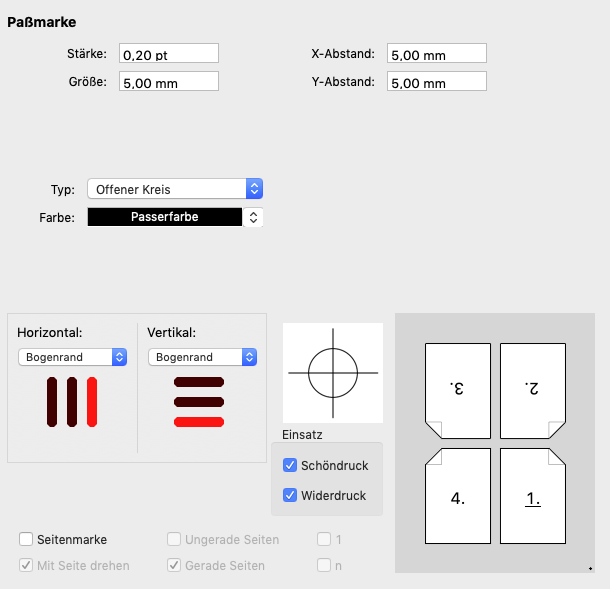Disable the Schöndruck checkbox
610x589 pixels.
(x=290, y=465)
